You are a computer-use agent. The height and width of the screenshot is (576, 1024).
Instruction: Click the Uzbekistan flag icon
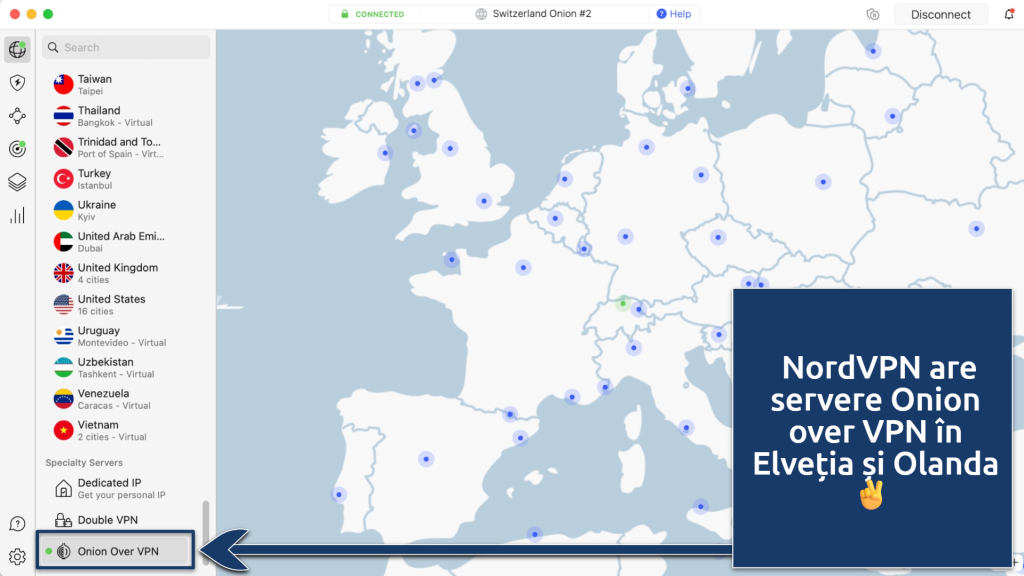click(63, 367)
